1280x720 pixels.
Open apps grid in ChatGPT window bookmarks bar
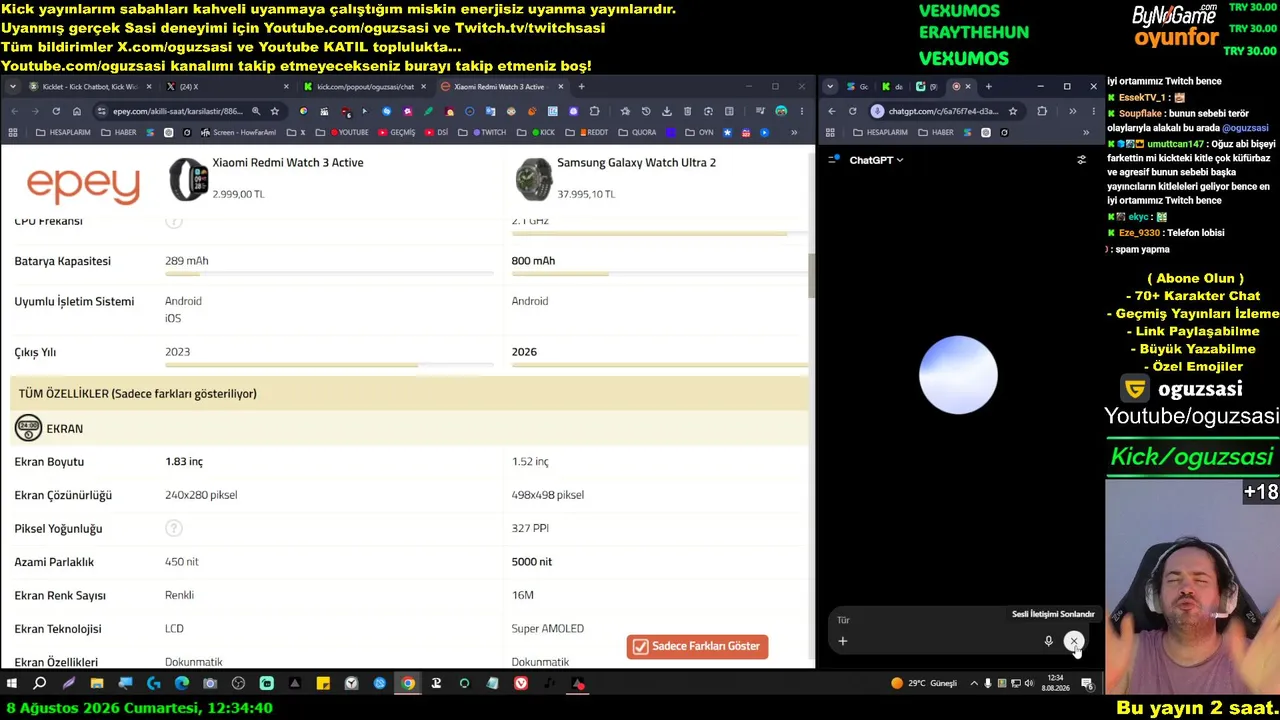830,132
